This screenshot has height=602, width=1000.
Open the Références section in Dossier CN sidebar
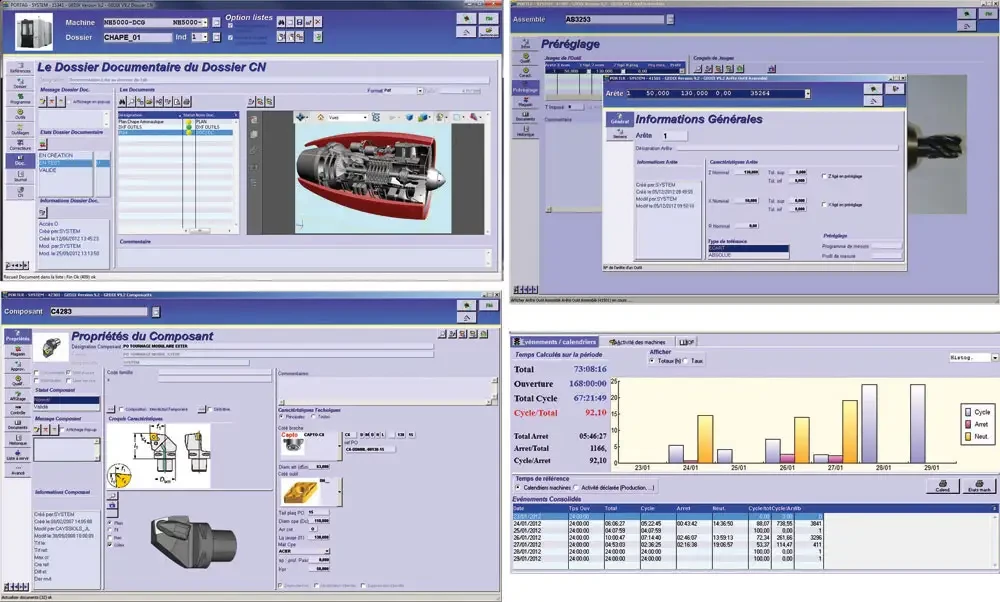click(20, 68)
